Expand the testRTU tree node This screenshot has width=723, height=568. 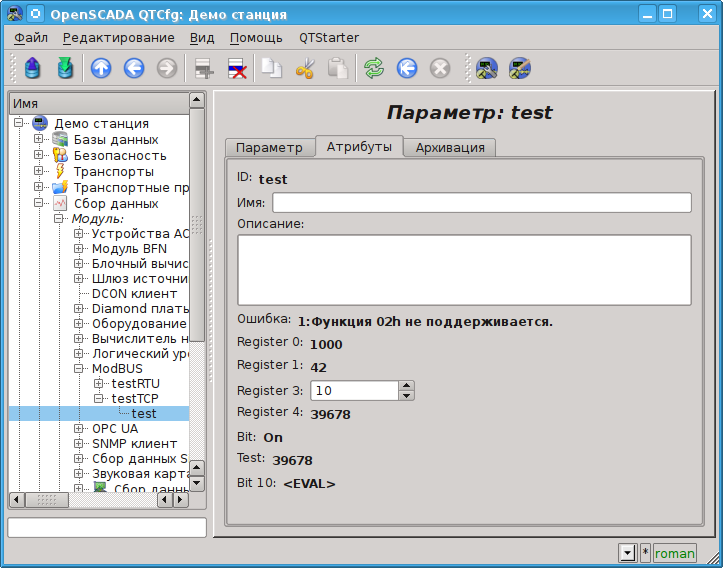98,383
